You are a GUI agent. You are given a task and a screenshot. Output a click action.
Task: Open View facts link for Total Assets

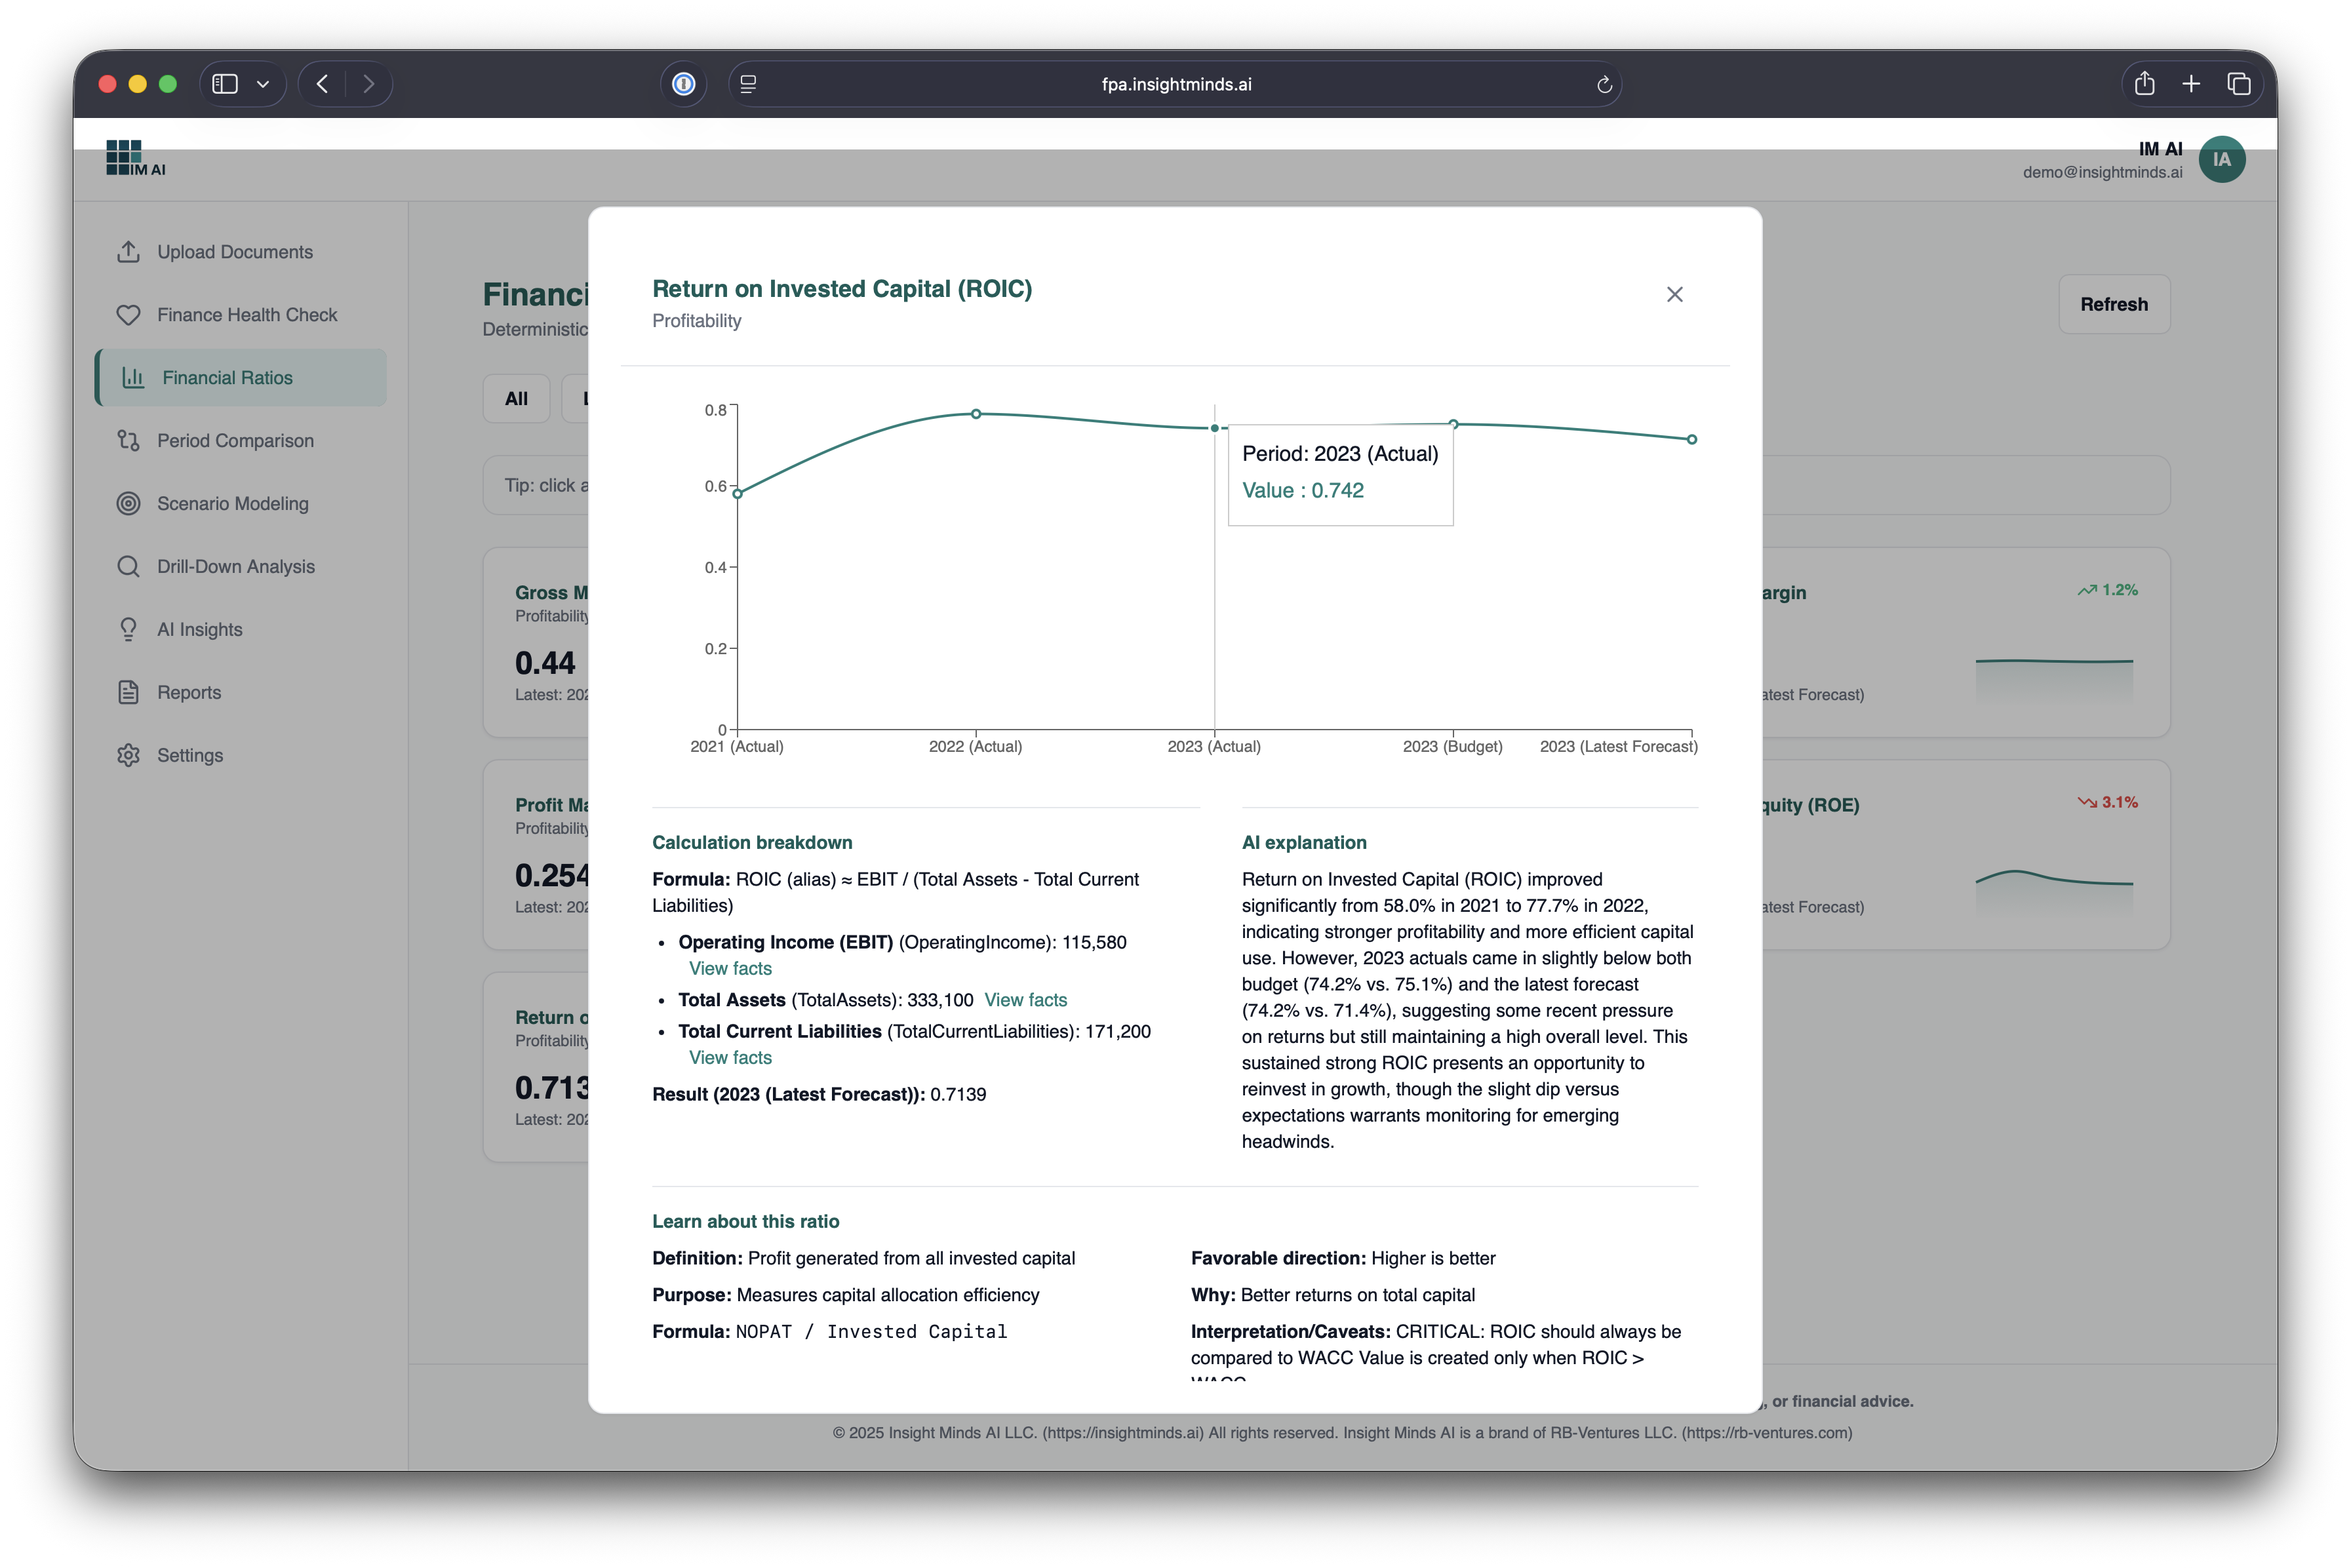(1025, 1000)
